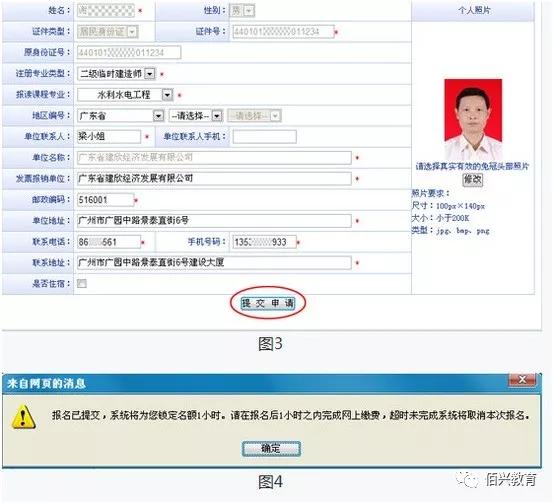Click the 姓名 name input field
The width and height of the screenshot is (554, 504).
click(106, 11)
